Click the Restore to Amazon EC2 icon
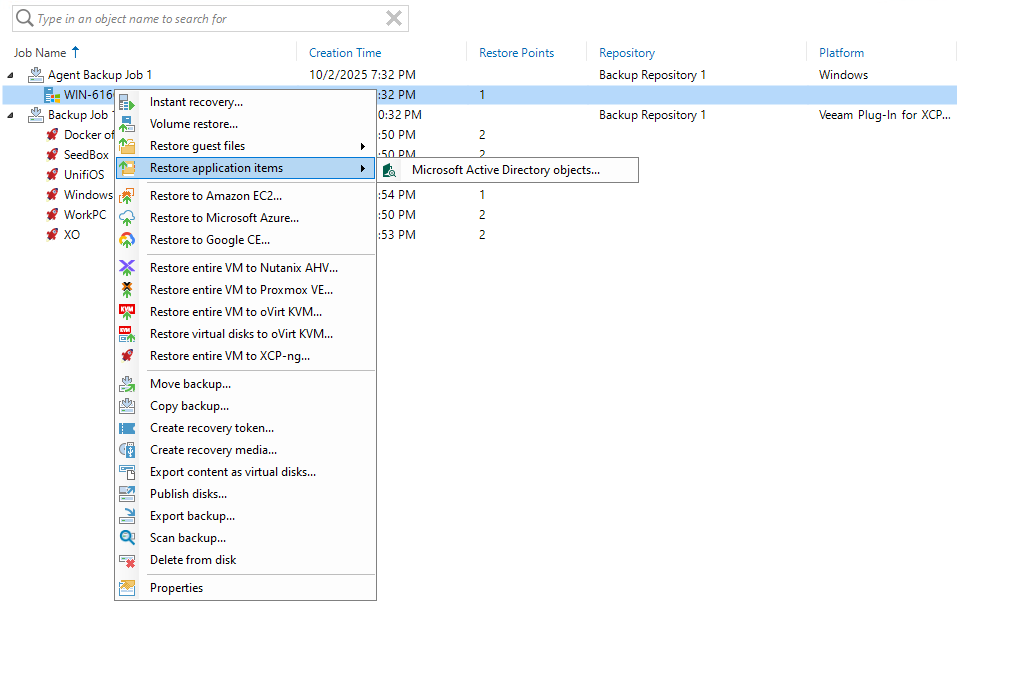This screenshot has width=1017, height=685. (127, 196)
